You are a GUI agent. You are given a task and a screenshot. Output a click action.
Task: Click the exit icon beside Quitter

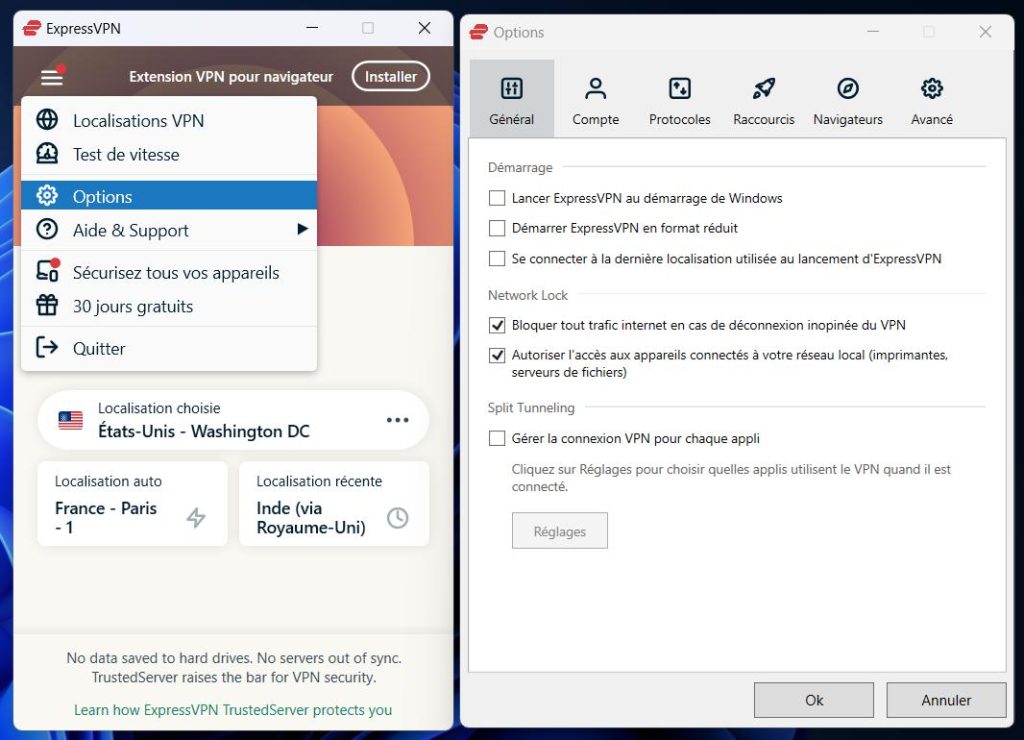coord(47,347)
